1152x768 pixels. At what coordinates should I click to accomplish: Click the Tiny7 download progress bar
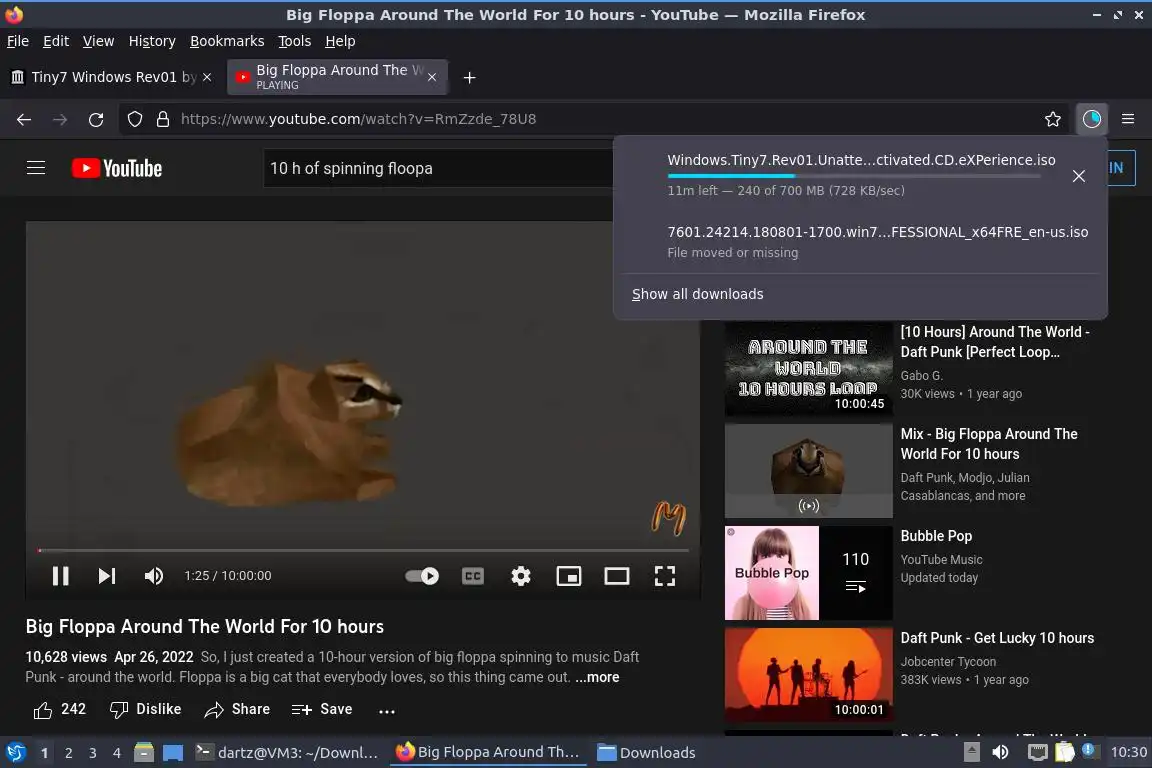pos(854,176)
